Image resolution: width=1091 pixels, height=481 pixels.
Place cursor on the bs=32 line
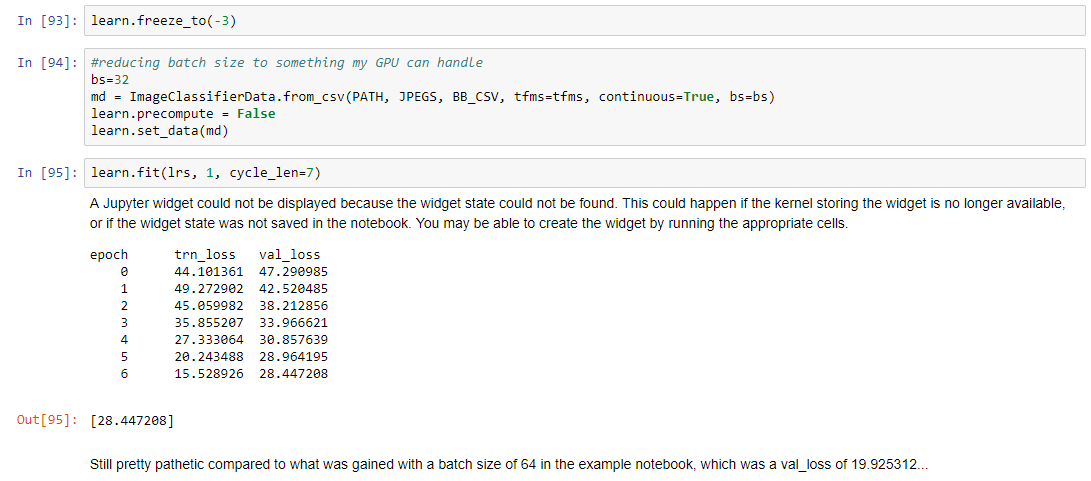pos(110,80)
